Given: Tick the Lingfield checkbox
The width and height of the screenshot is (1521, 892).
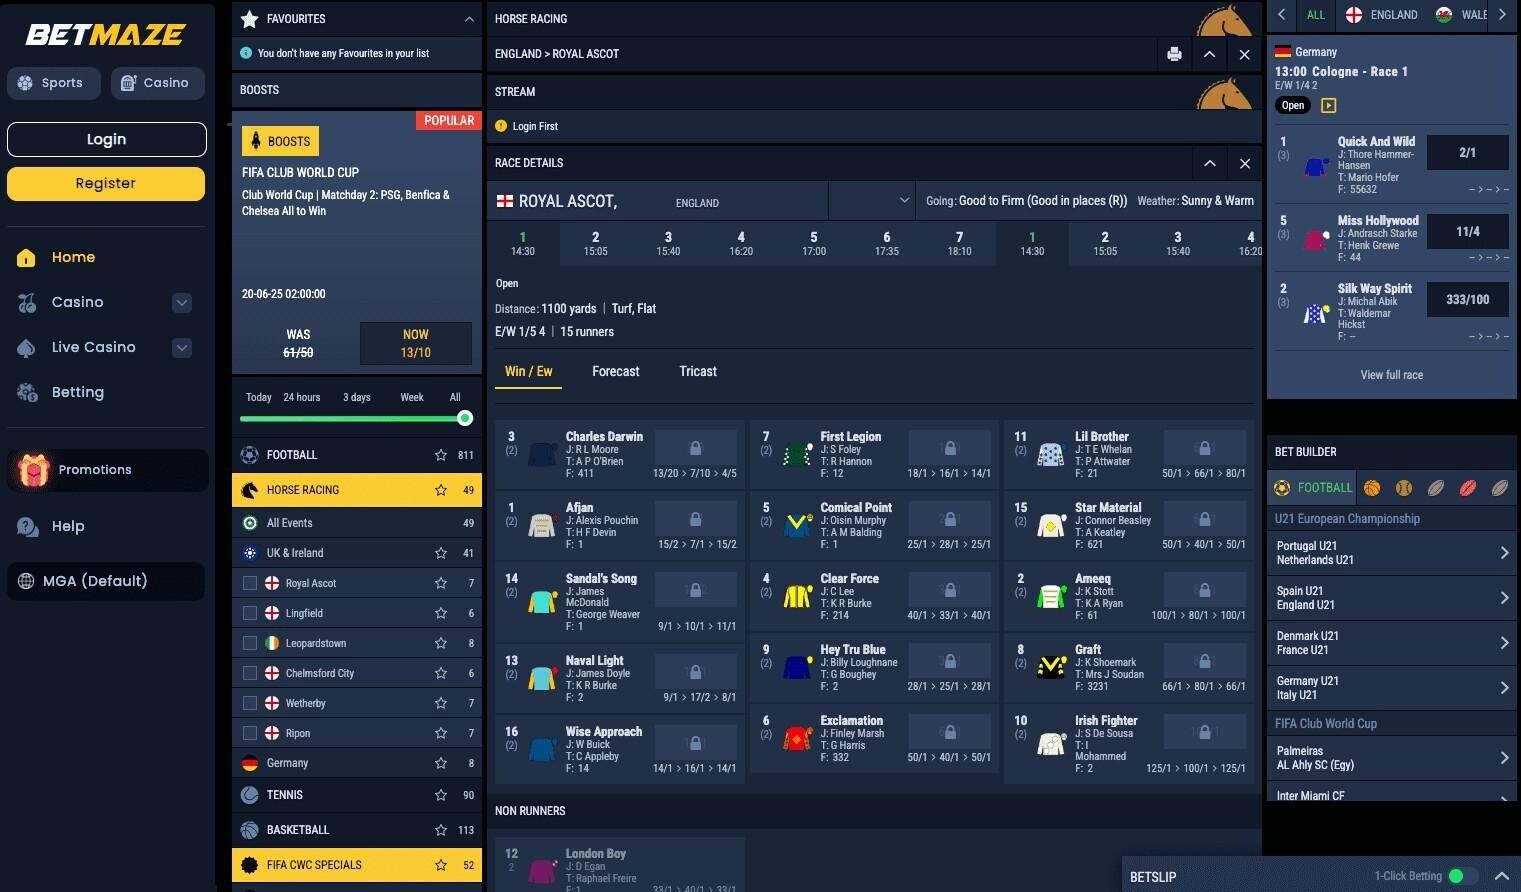Looking at the screenshot, I should [250, 613].
